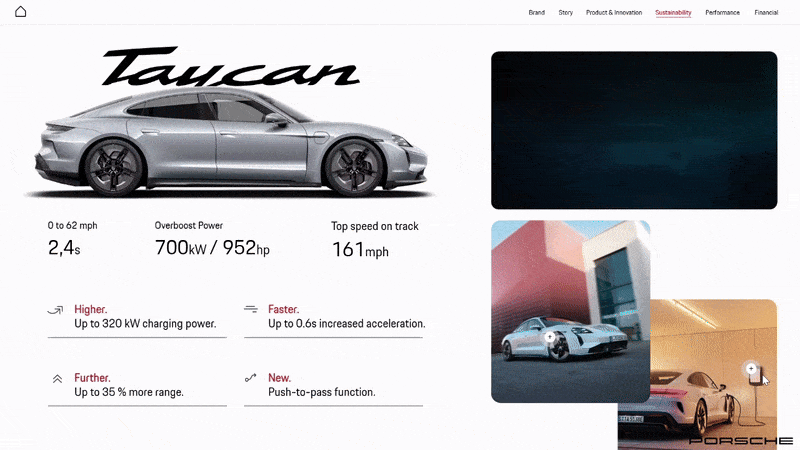Viewport: 800px width, 450px height.
Task: Click the Porsche wordmark logo
Action: tap(741, 440)
